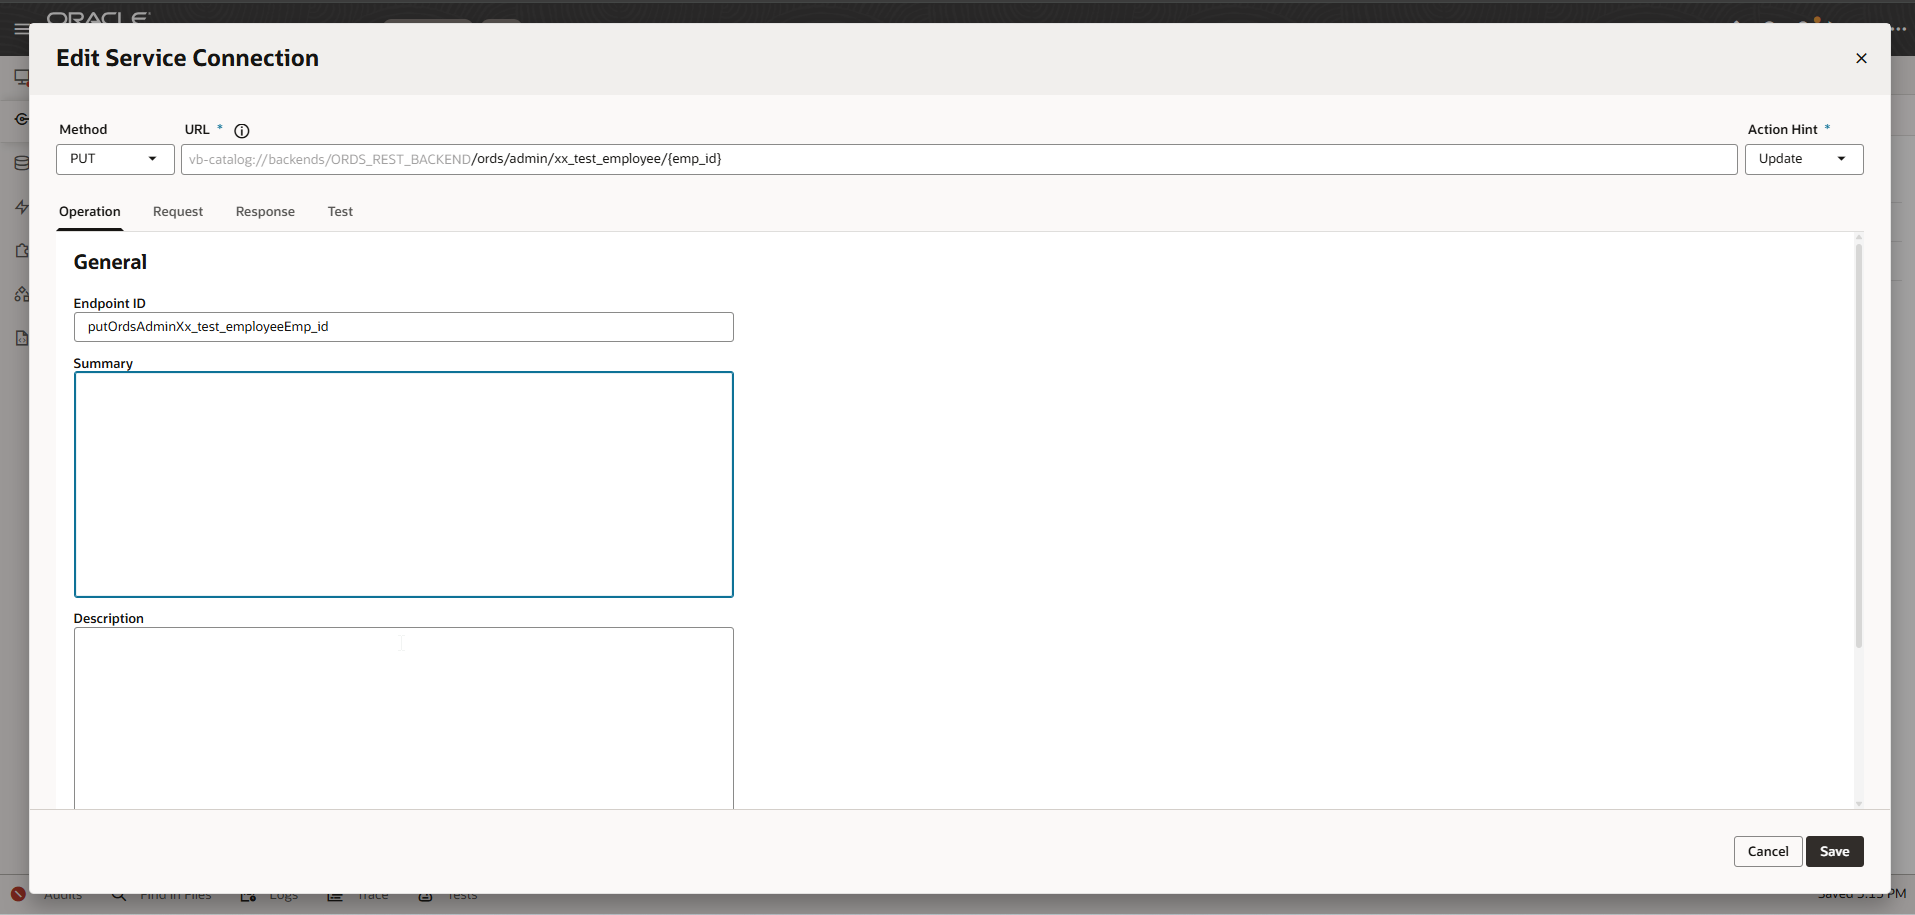Click the red Audits status icon

[18, 894]
